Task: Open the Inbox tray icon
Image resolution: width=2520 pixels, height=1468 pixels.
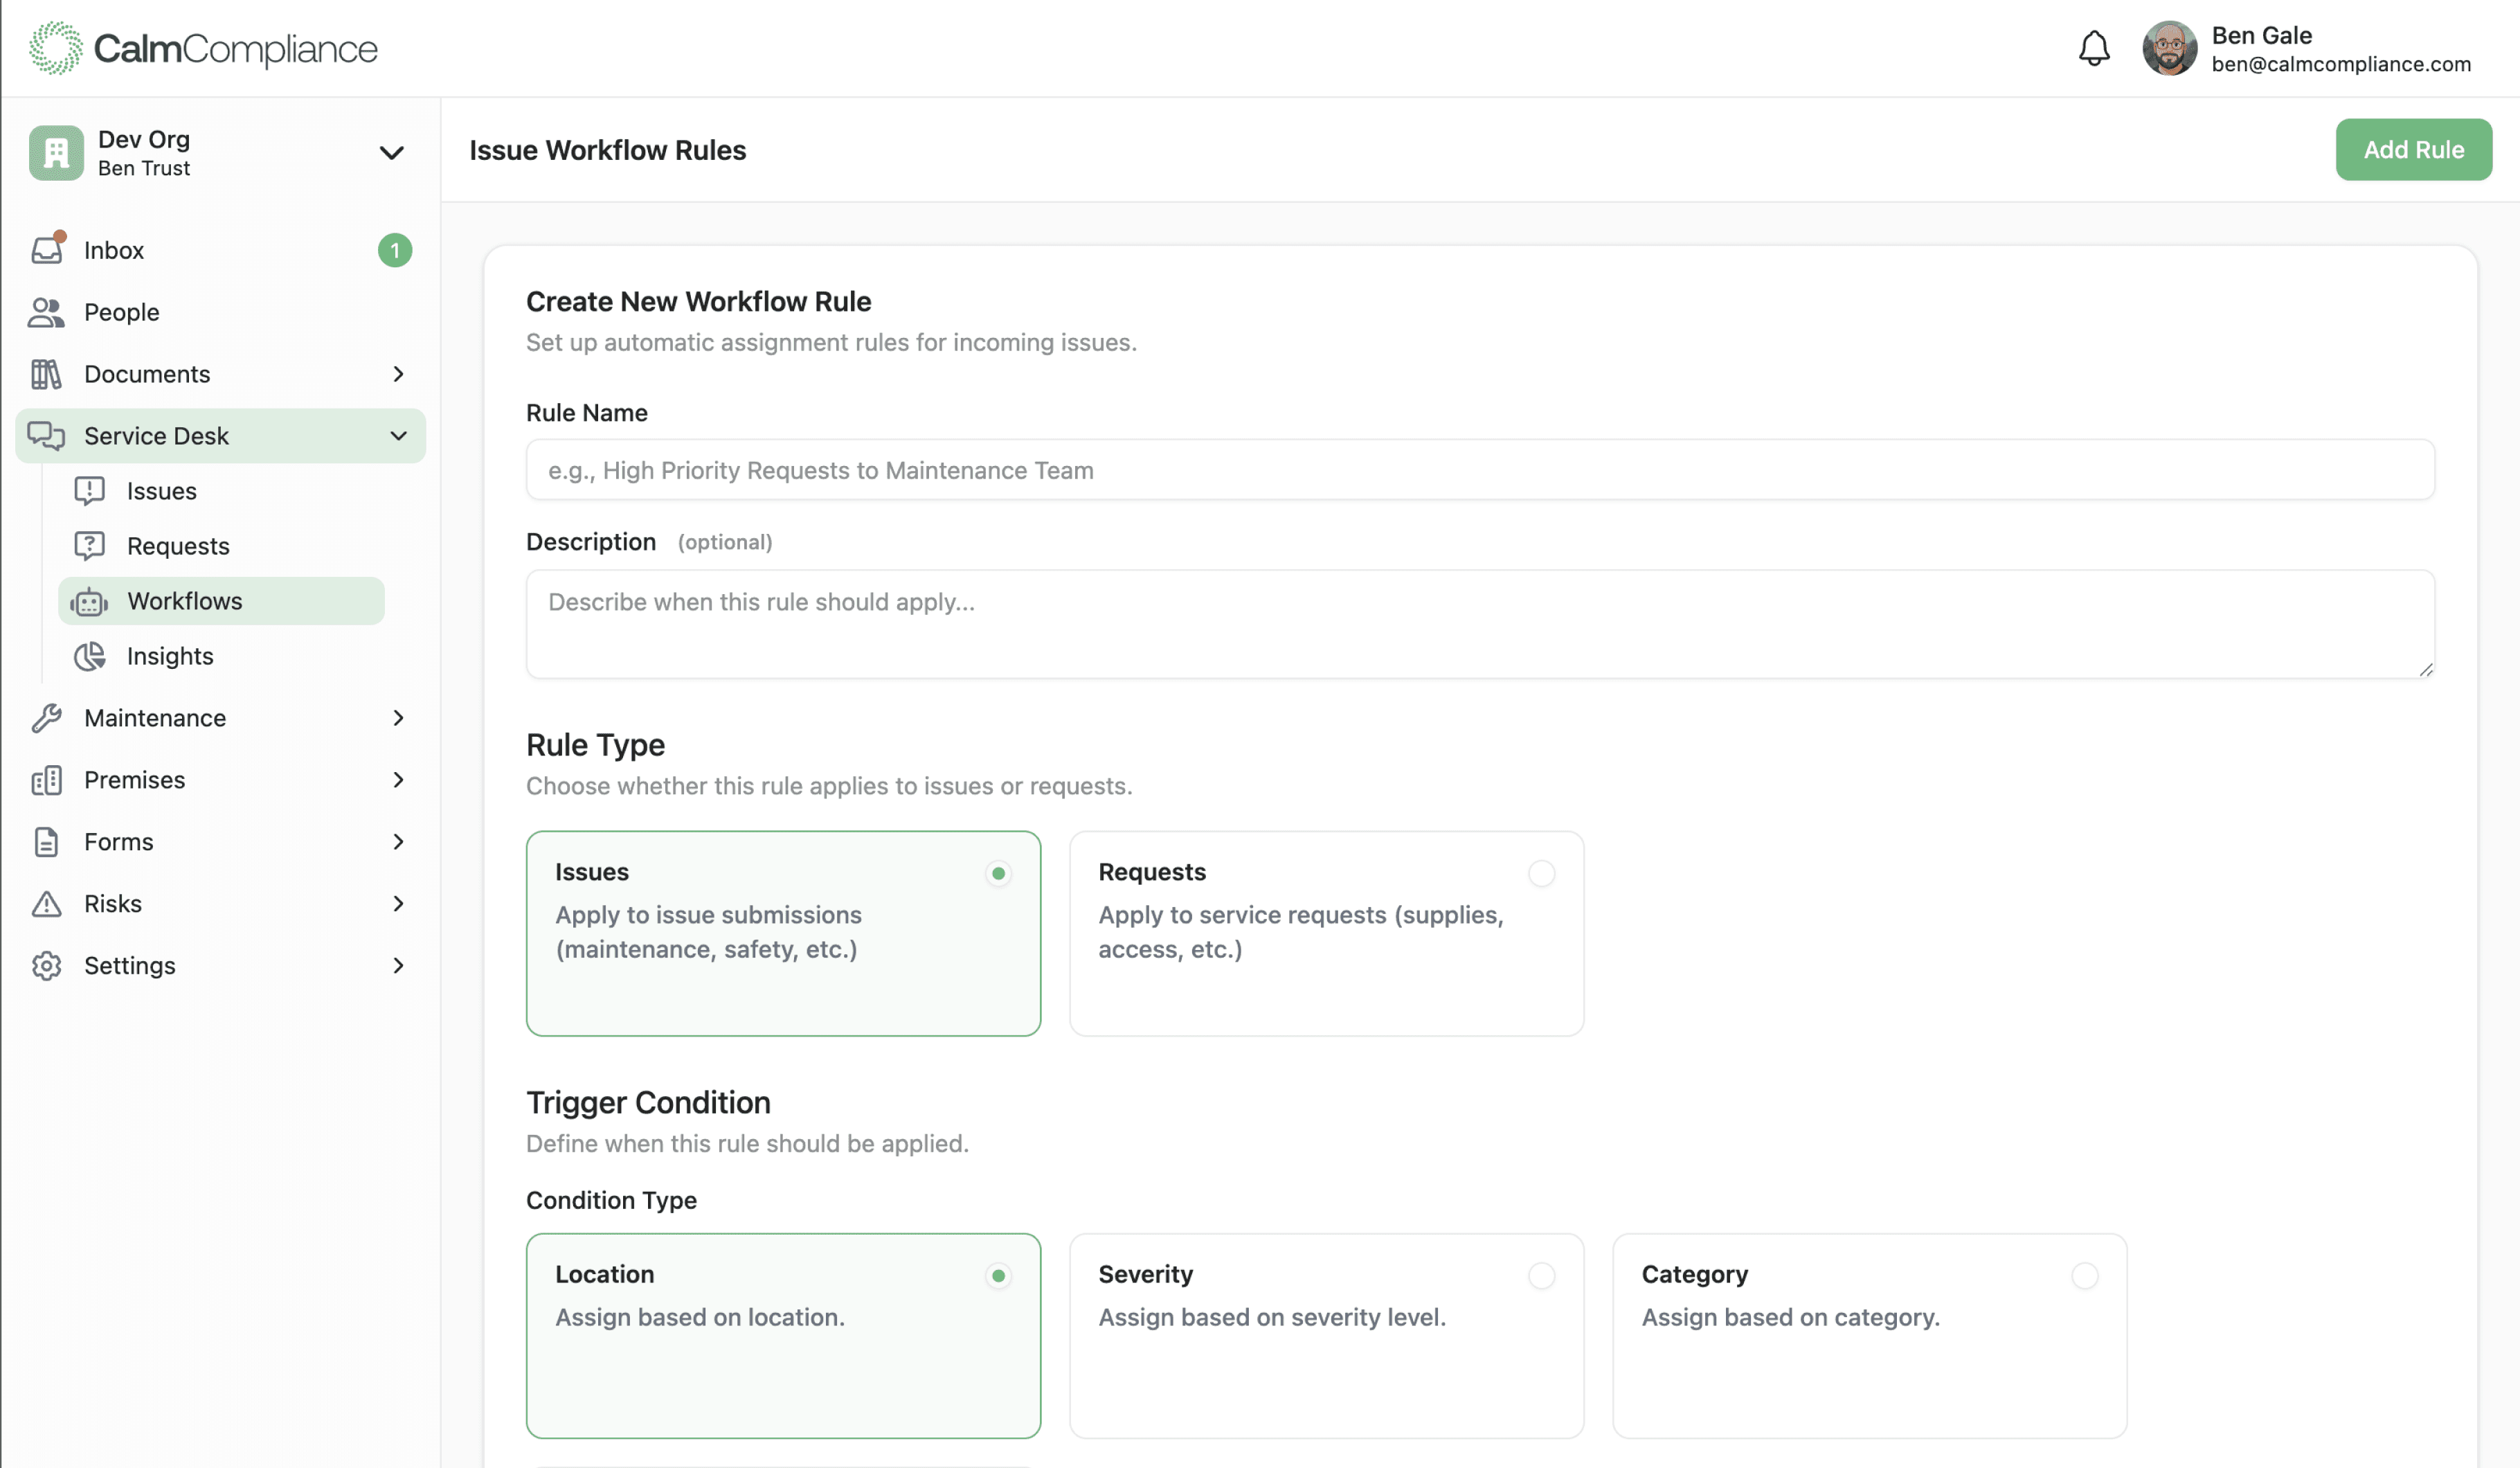Action: coord(47,249)
